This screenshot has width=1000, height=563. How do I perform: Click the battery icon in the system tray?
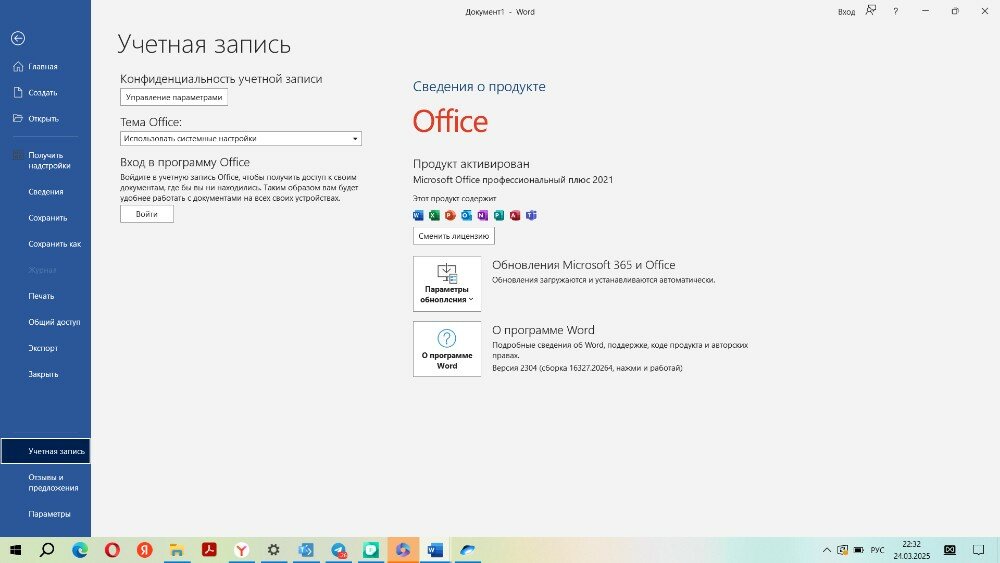(x=858, y=550)
